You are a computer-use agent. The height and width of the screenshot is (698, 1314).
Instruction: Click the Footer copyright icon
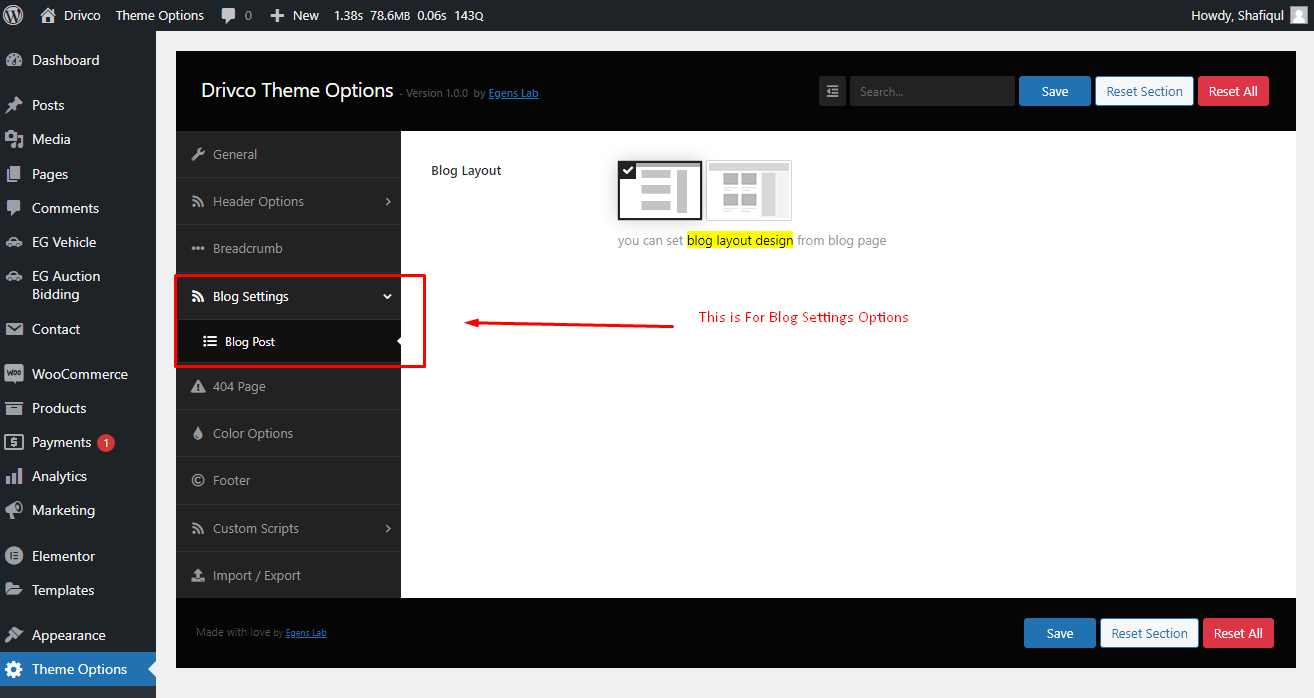[198, 480]
